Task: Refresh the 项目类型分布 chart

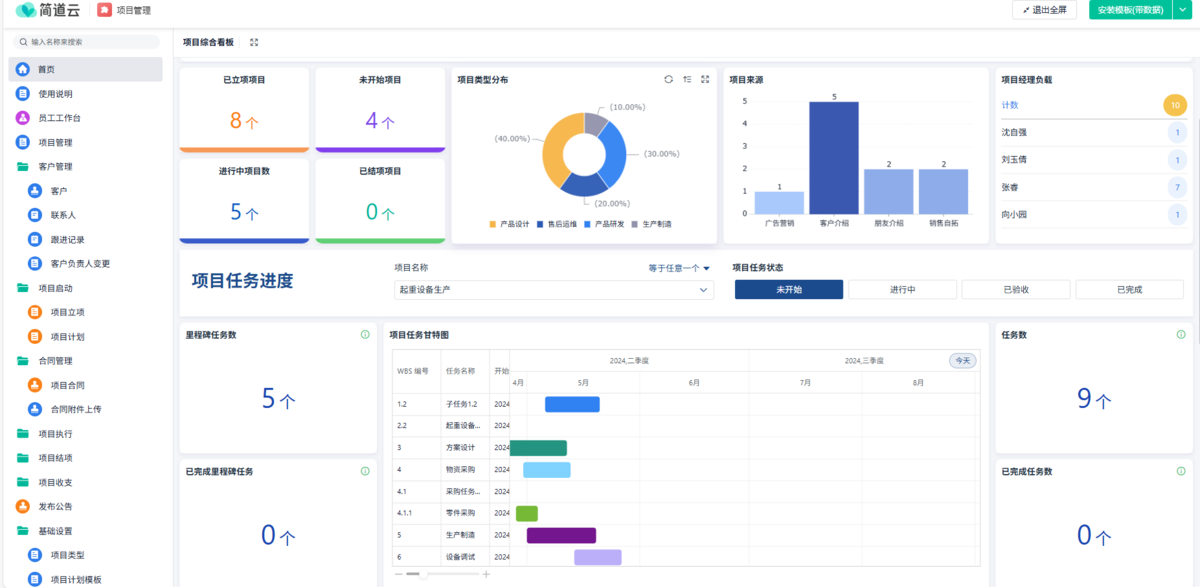Action: pyautogui.click(x=669, y=79)
